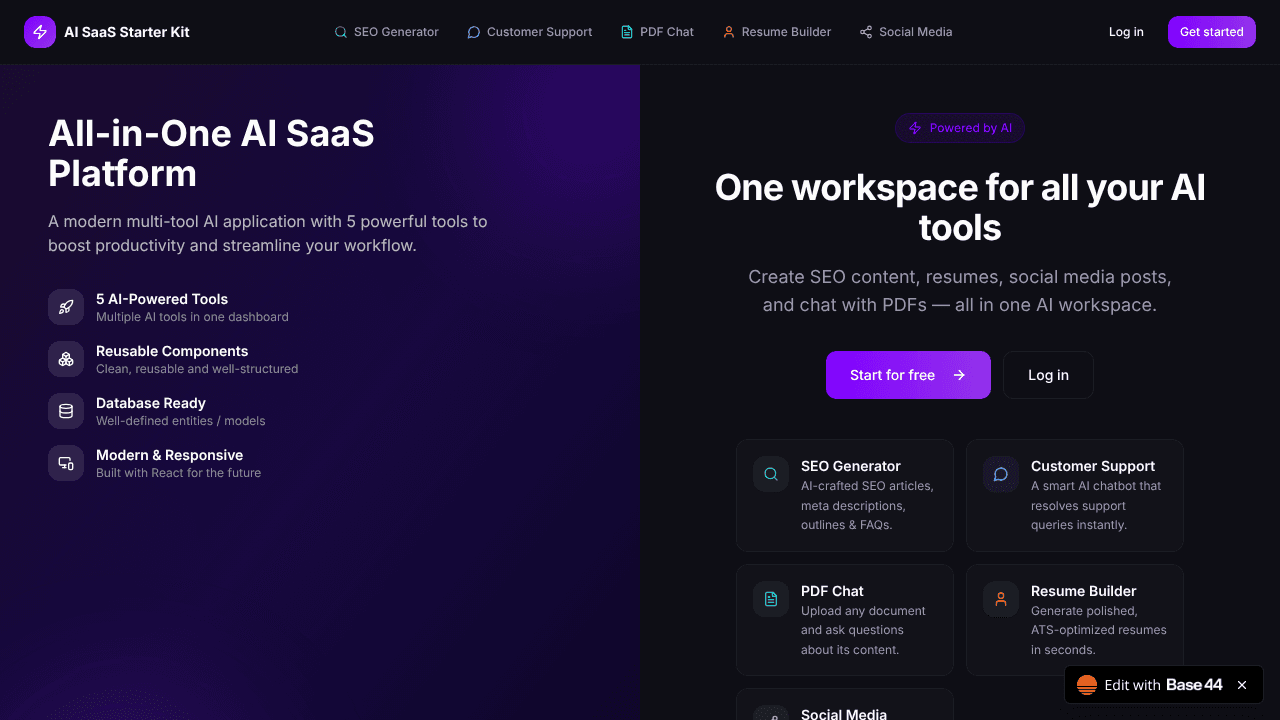Viewport: 1280px width, 720px height.
Task: Click the bolt icon in Powered by AI badge
Action: (x=915, y=128)
